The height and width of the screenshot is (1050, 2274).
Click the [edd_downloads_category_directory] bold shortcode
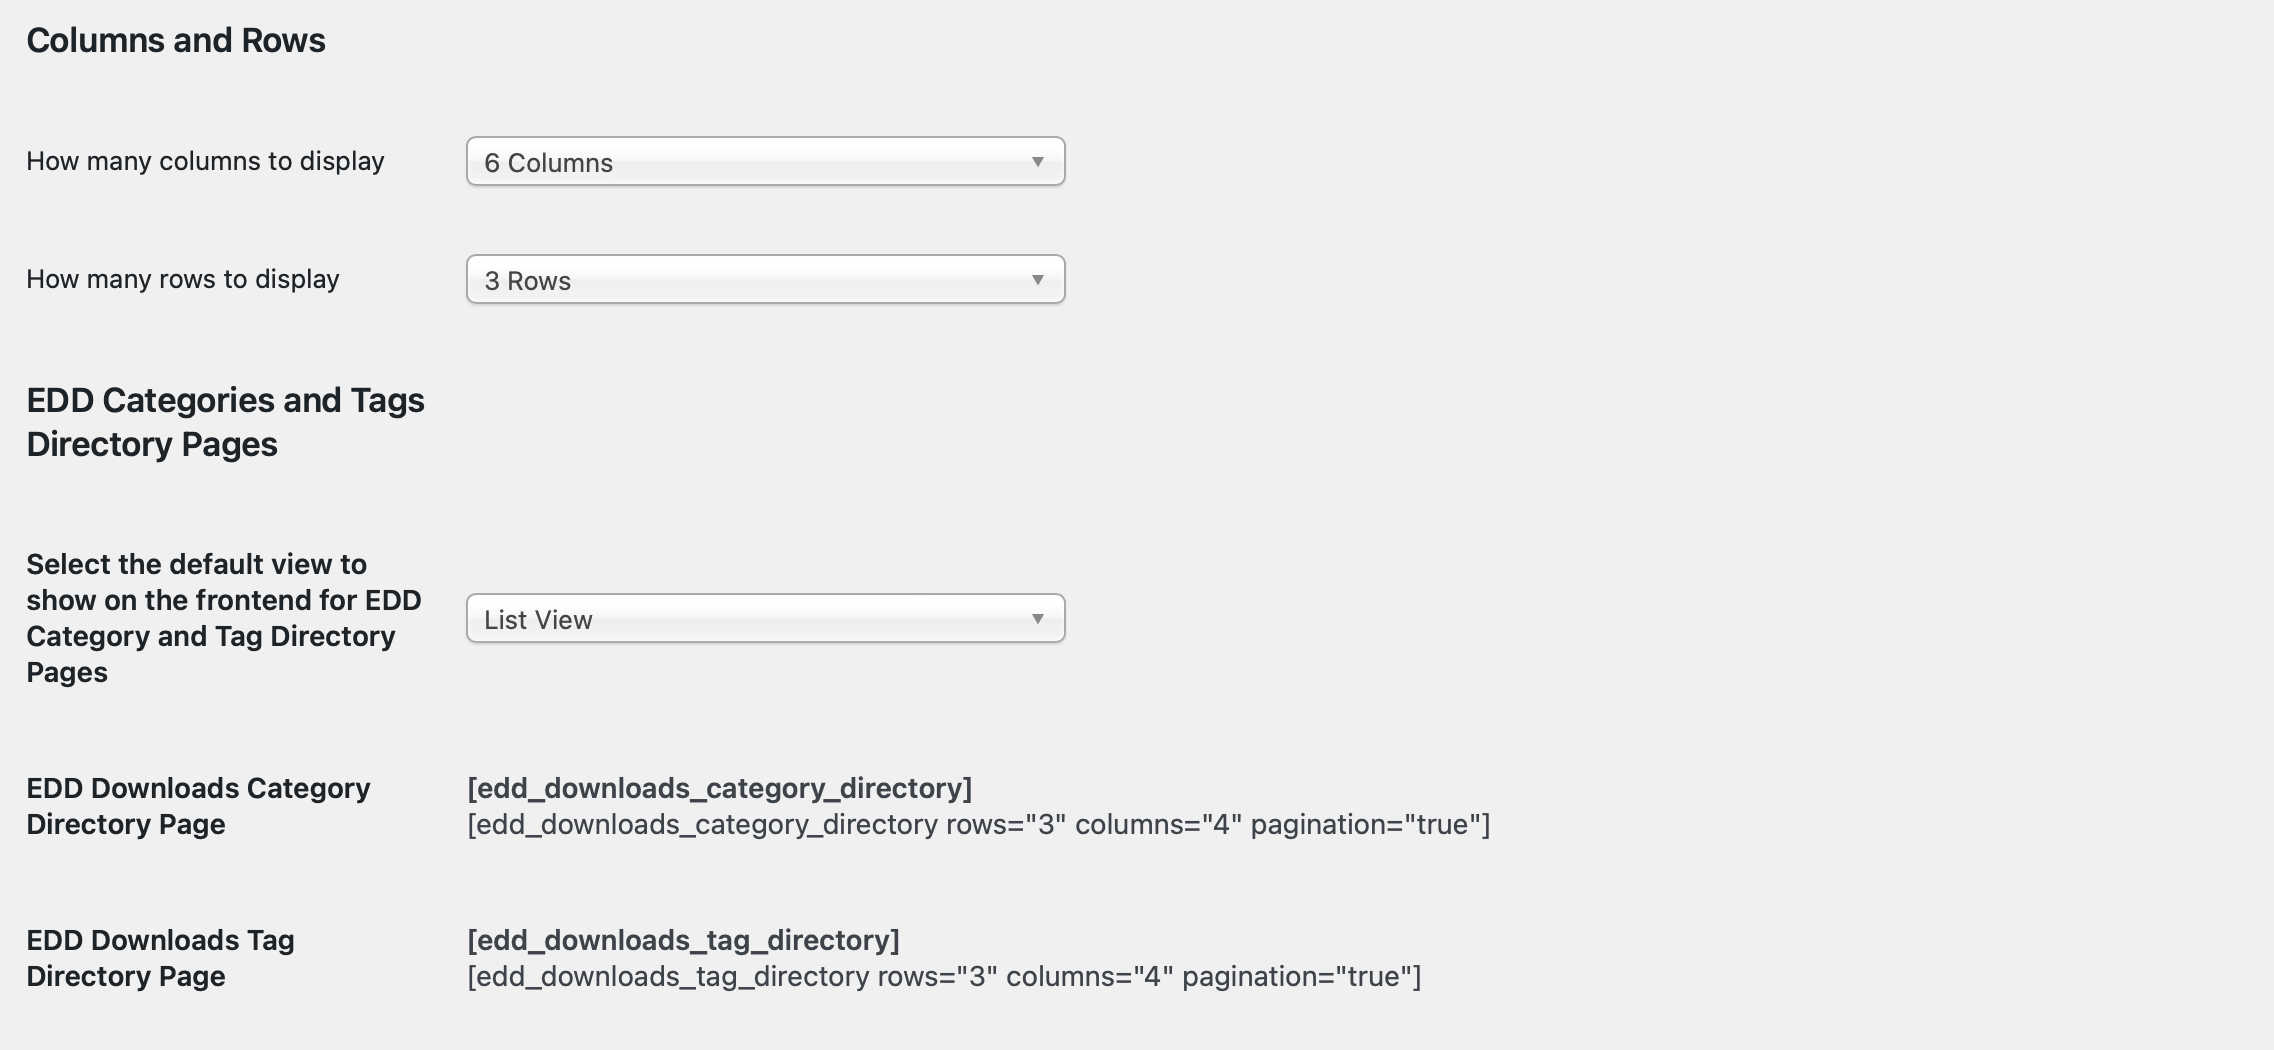pyautogui.click(x=720, y=788)
